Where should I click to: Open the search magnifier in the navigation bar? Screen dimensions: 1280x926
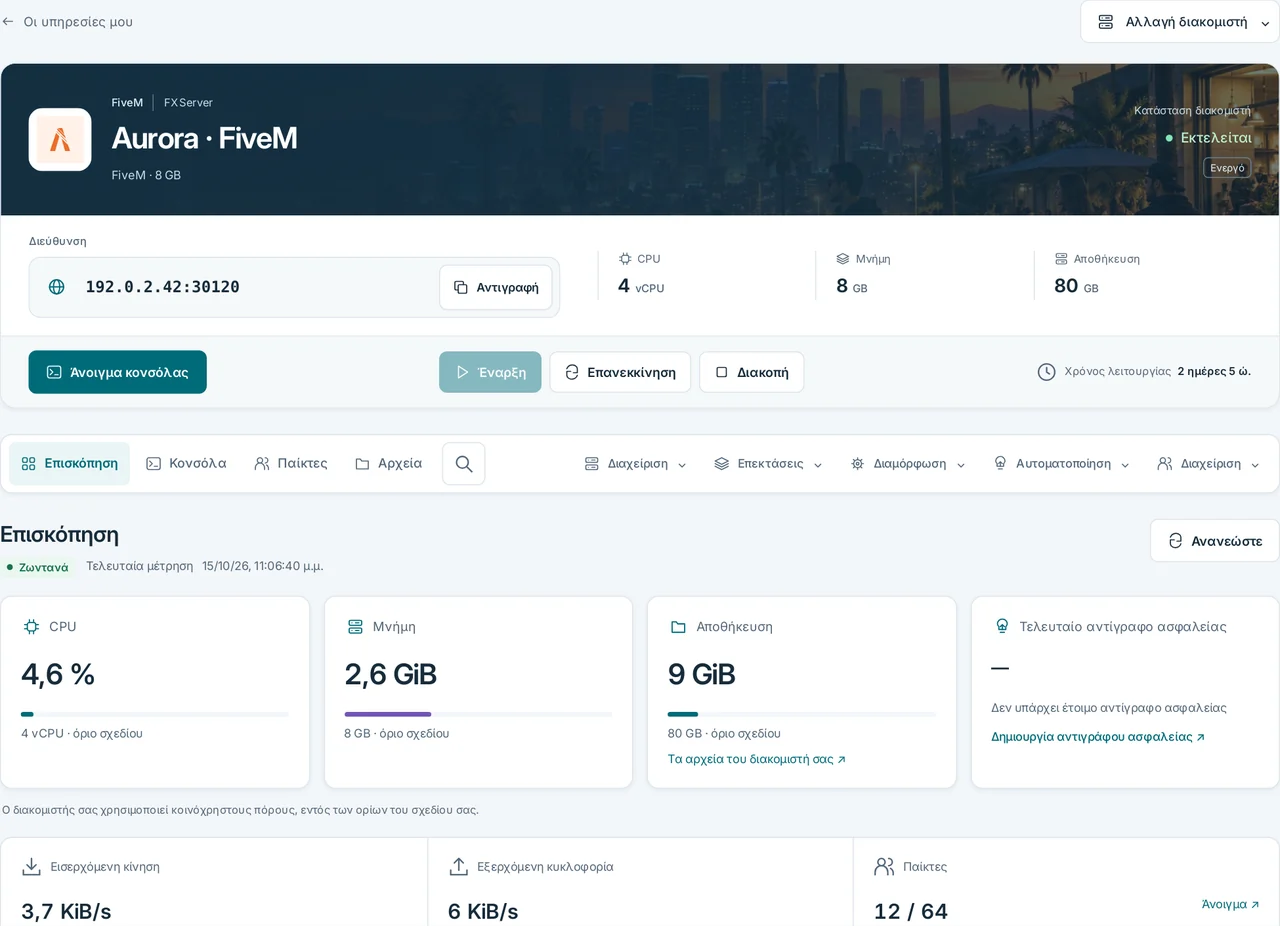(464, 464)
